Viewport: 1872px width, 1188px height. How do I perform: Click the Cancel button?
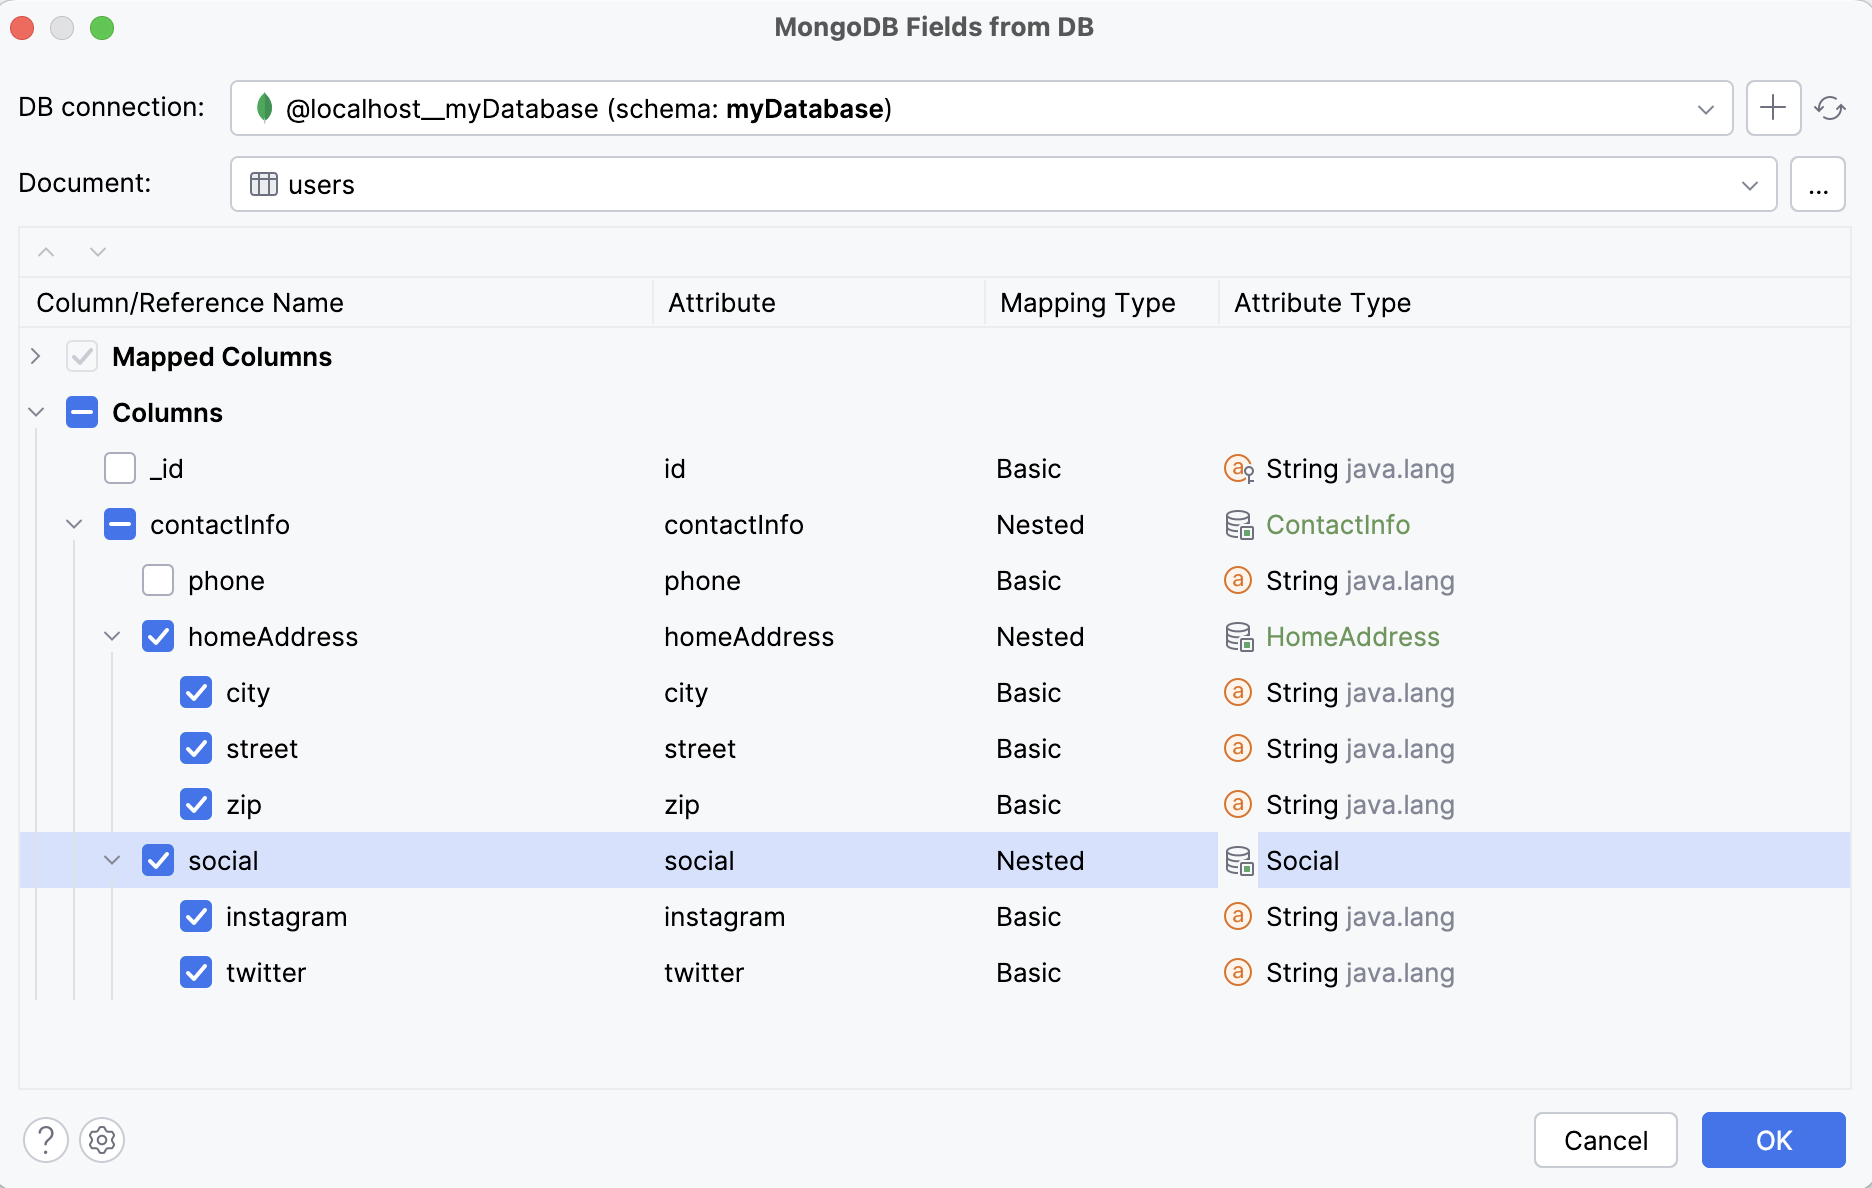(x=1605, y=1140)
